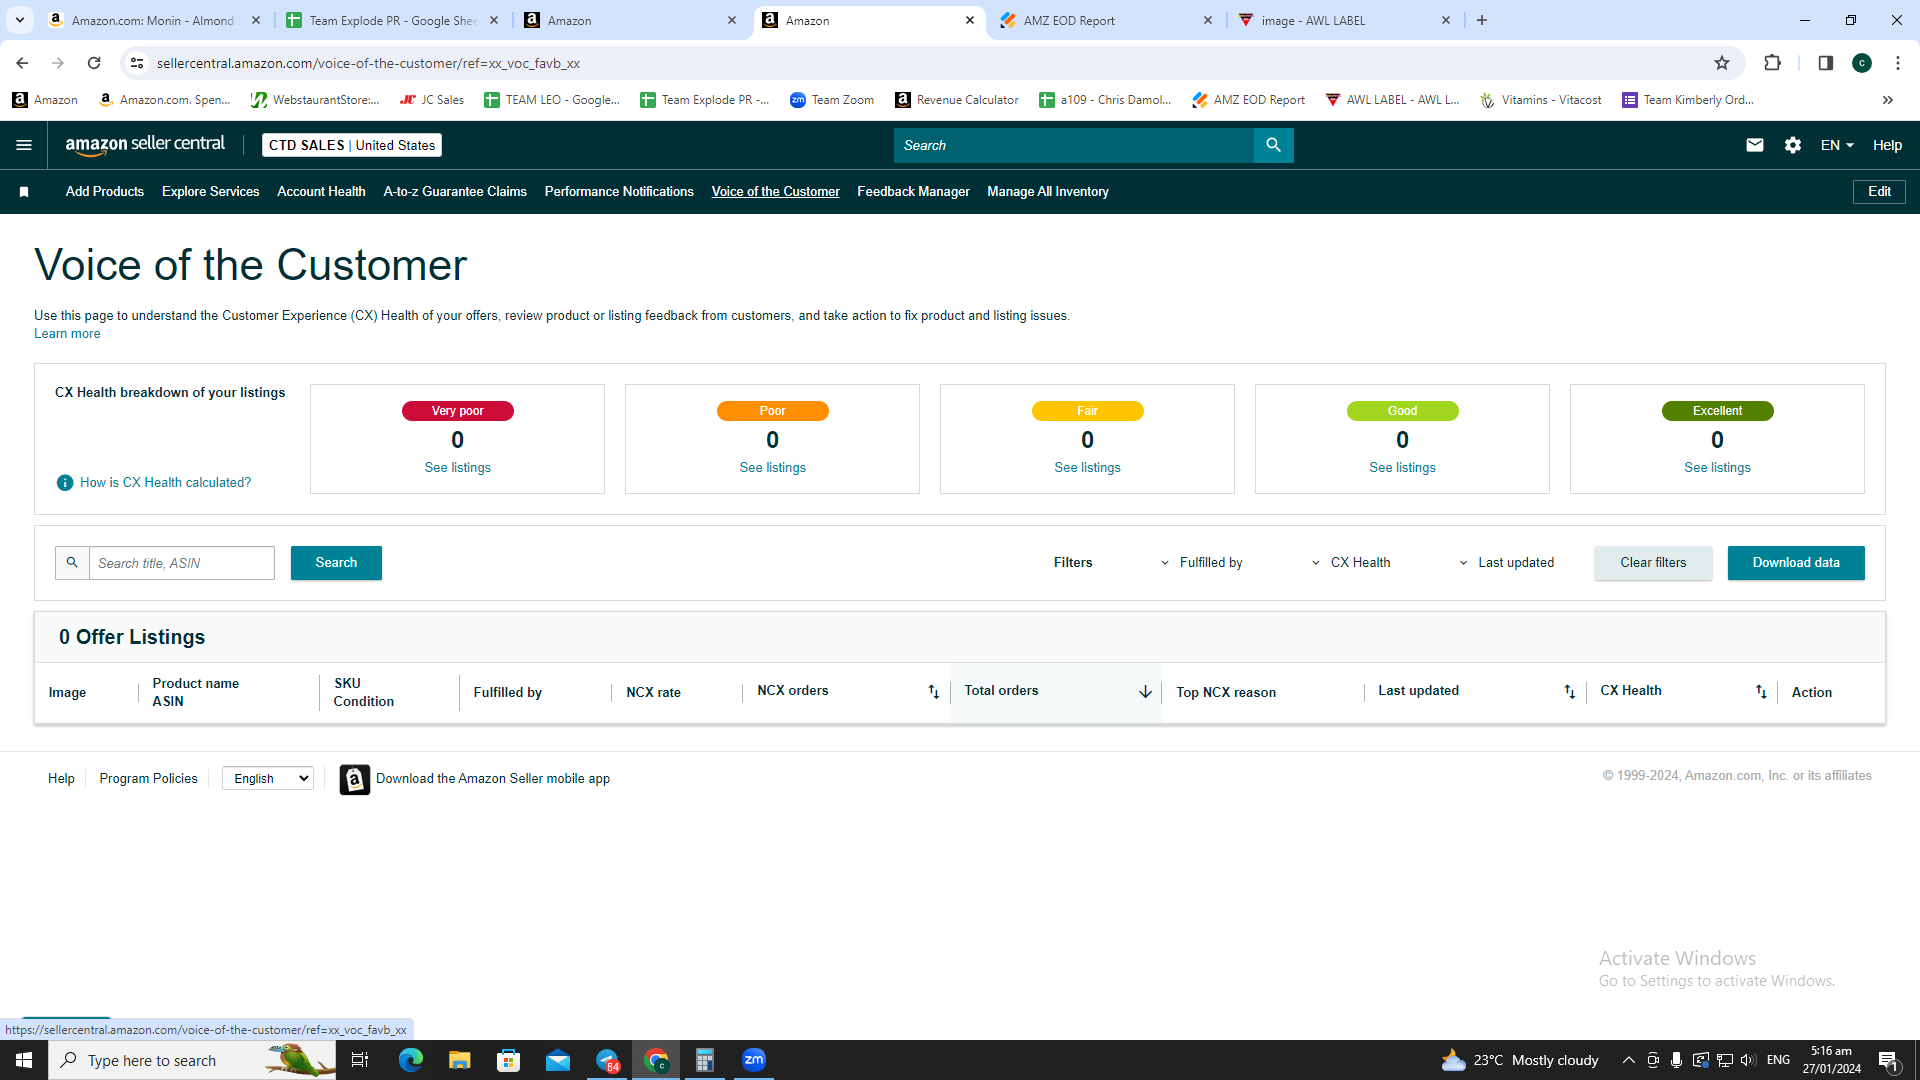Open the messages envelope icon
This screenshot has width=1920, height=1080.
[x=1754, y=145]
